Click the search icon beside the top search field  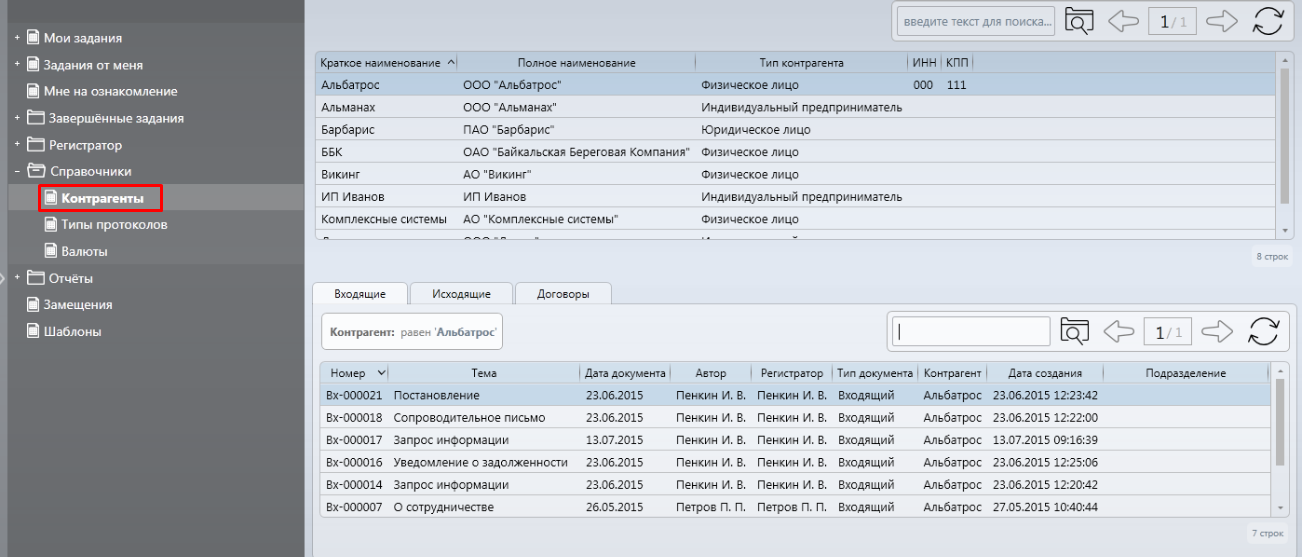tap(1079, 21)
